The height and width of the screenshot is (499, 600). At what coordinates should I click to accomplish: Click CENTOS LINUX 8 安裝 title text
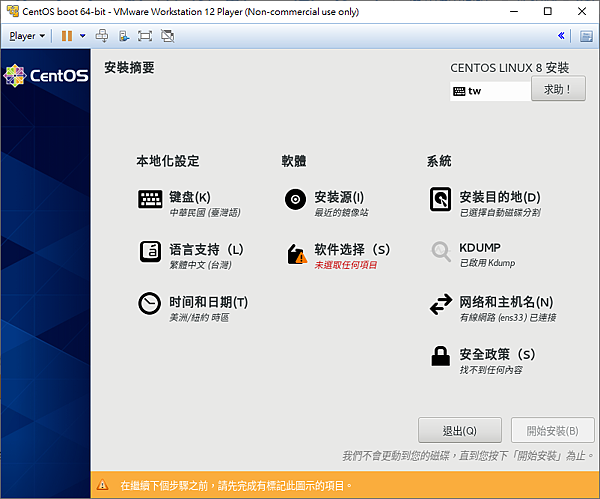point(509,68)
